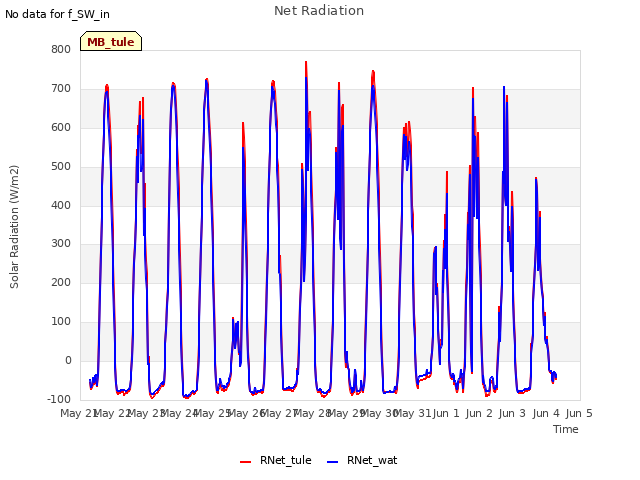Click the 500 y-axis tick label
The width and height of the screenshot is (640, 480).
click(x=61, y=167)
